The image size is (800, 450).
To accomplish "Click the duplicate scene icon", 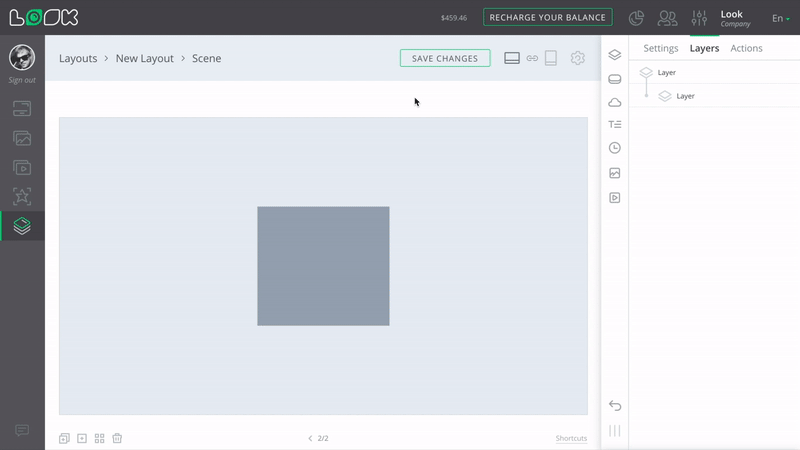I will tap(64, 438).
